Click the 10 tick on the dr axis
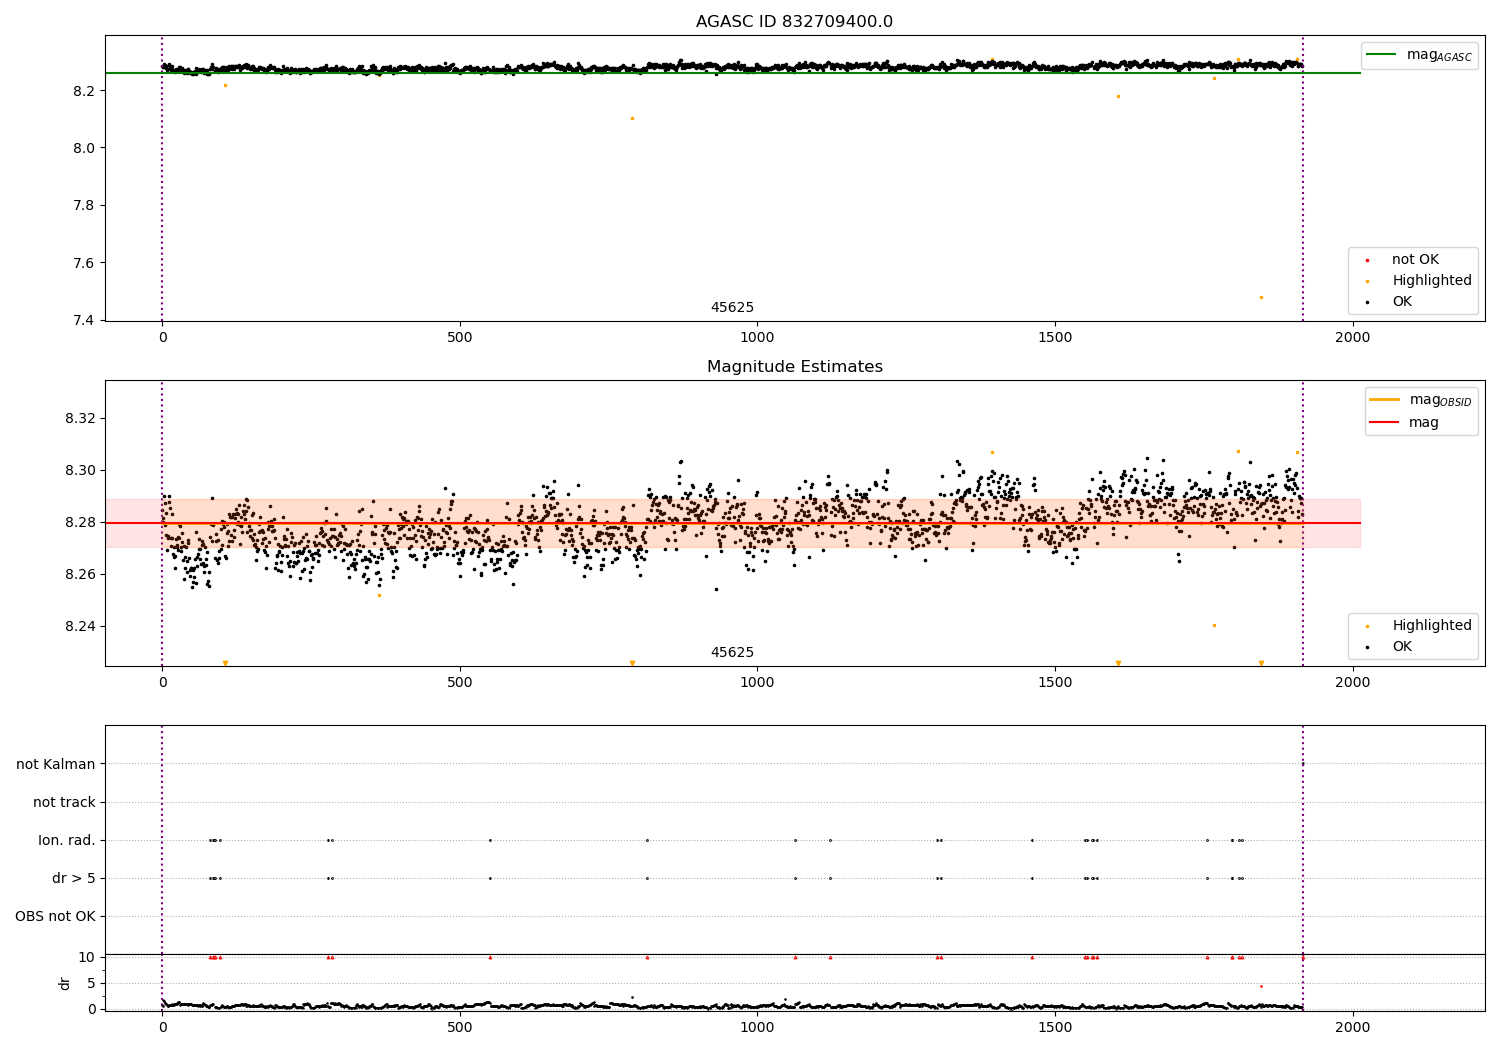This screenshot has width=1500, height=1050. 87,958
